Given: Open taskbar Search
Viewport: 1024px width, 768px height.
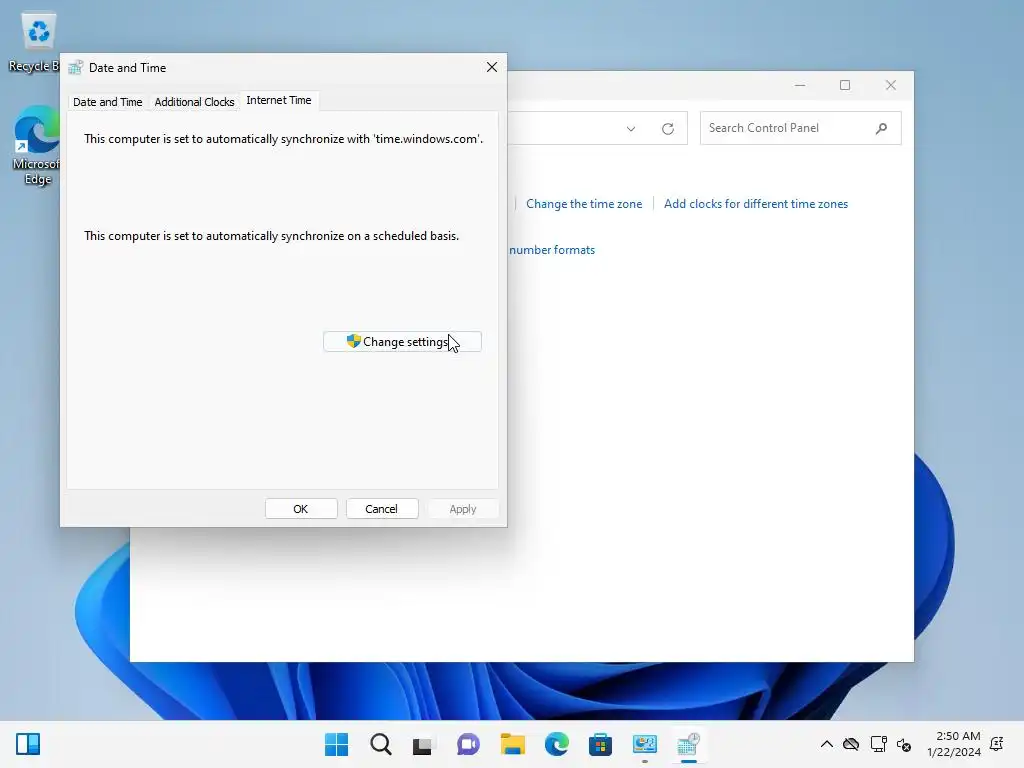Looking at the screenshot, I should (x=381, y=744).
